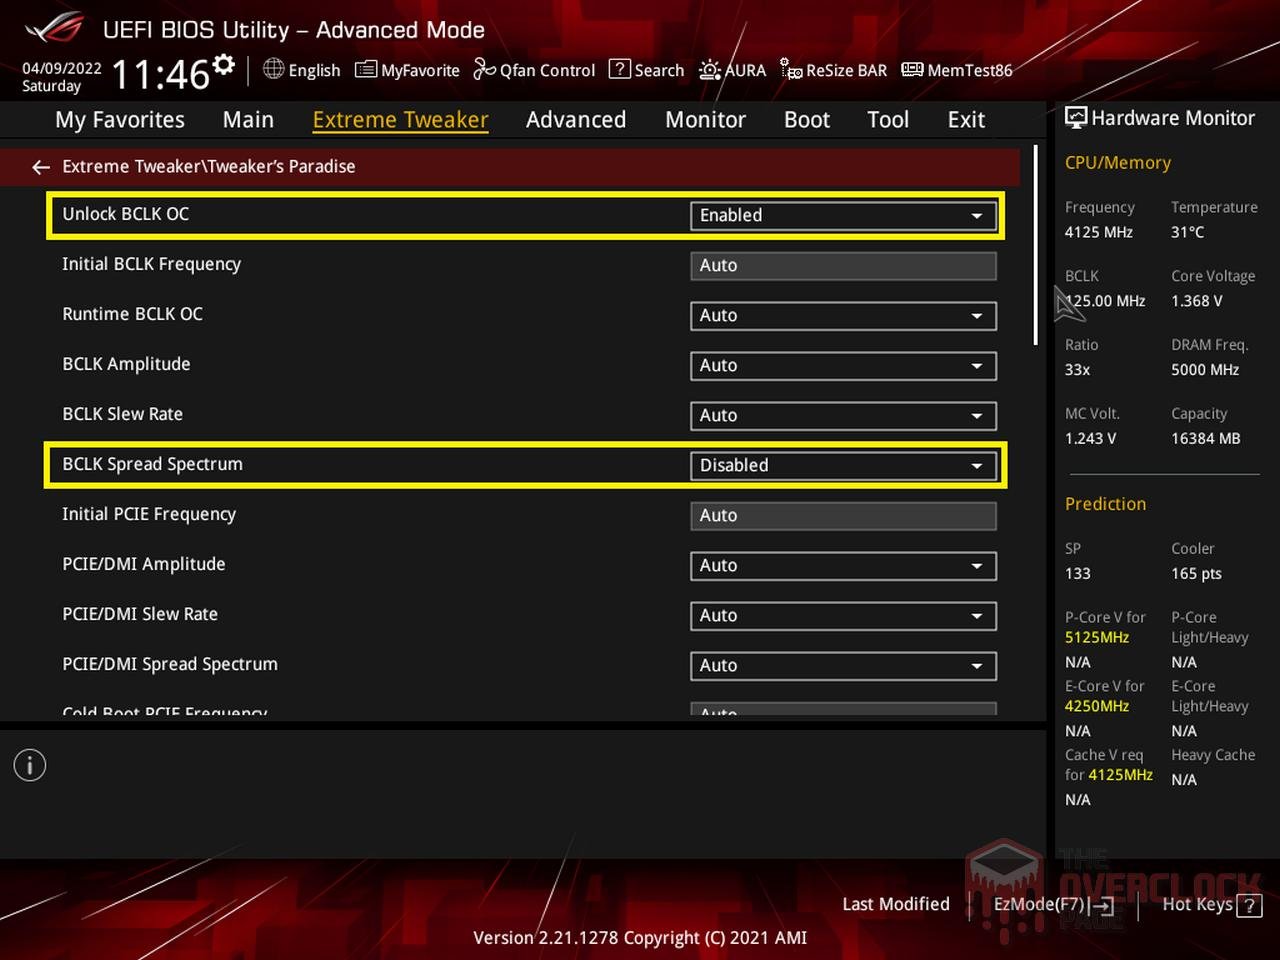Screen dimensions: 1280x960
Task: Open the Runtime BCLK OC dropdown
Action: (842, 315)
